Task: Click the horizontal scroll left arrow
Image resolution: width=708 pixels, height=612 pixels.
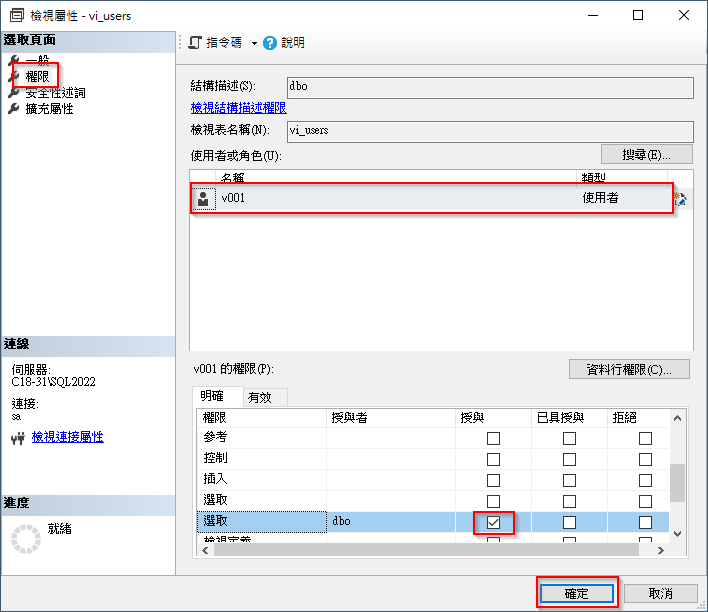Action: click(x=205, y=550)
